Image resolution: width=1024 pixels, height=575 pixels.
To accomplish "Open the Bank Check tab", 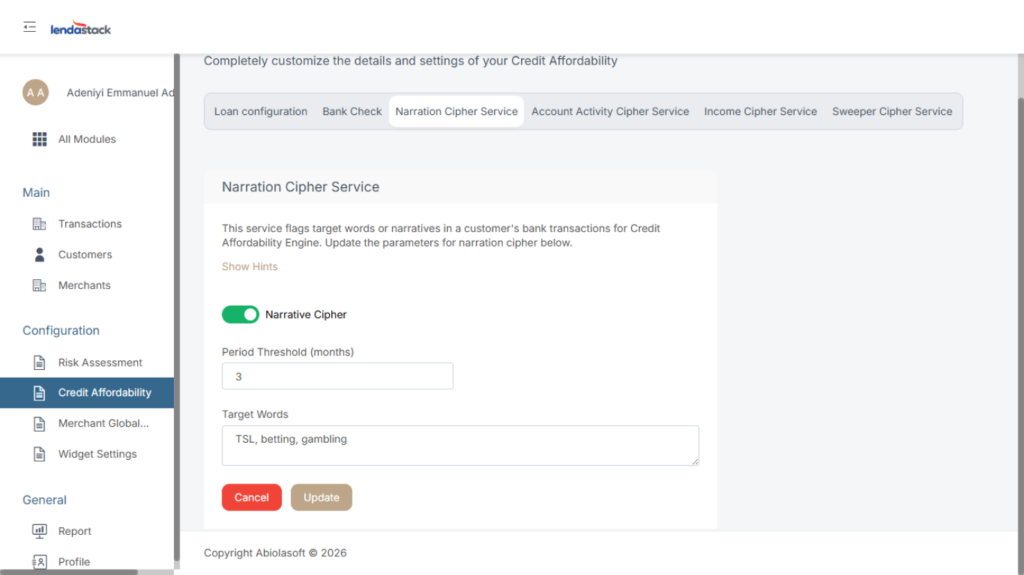I will (x=352, y=112).
